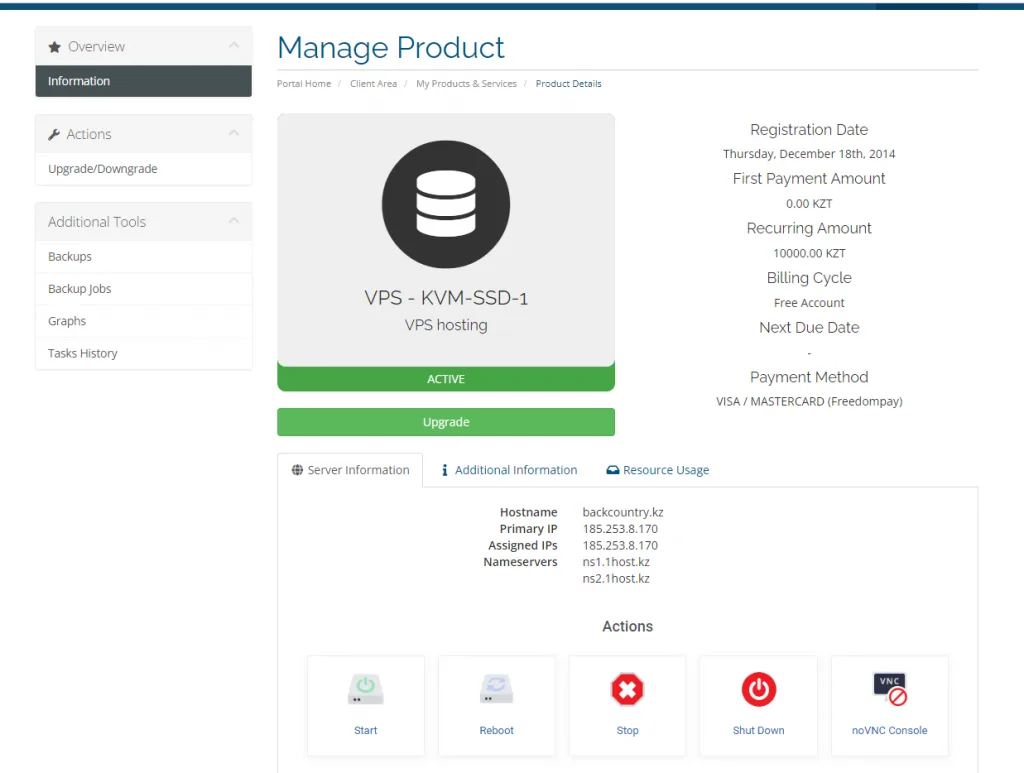
Task: Click the database product icon
Action: (x=446, y=204)
